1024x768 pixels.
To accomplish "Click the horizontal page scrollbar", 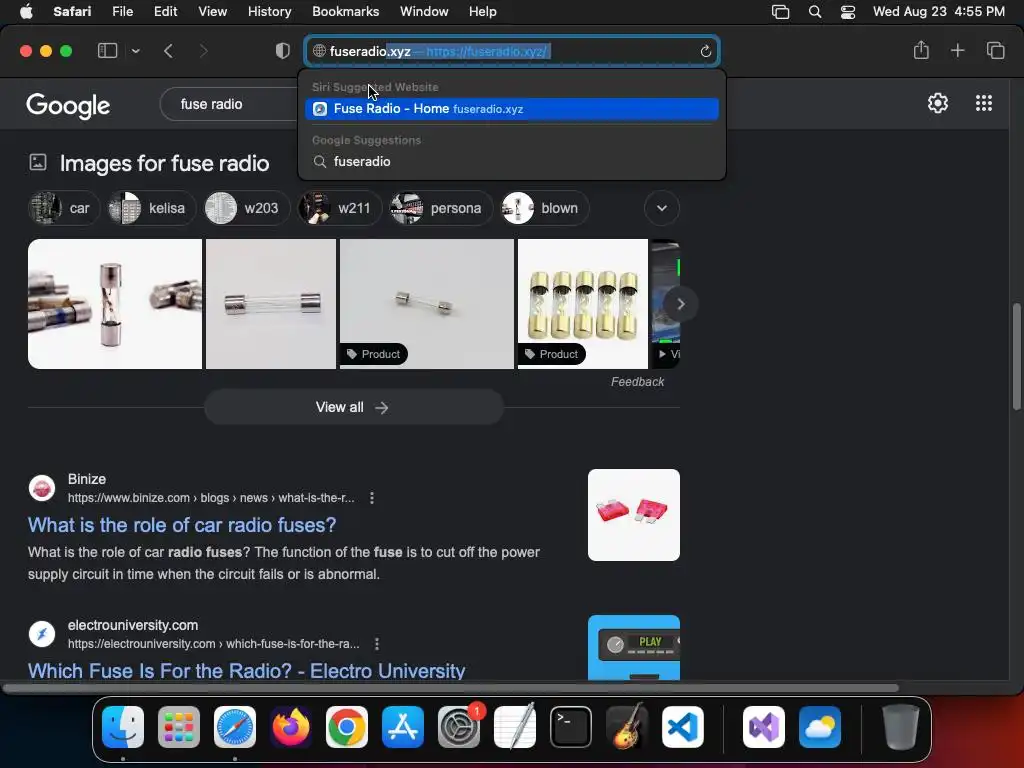I will (x=451, y=688).
